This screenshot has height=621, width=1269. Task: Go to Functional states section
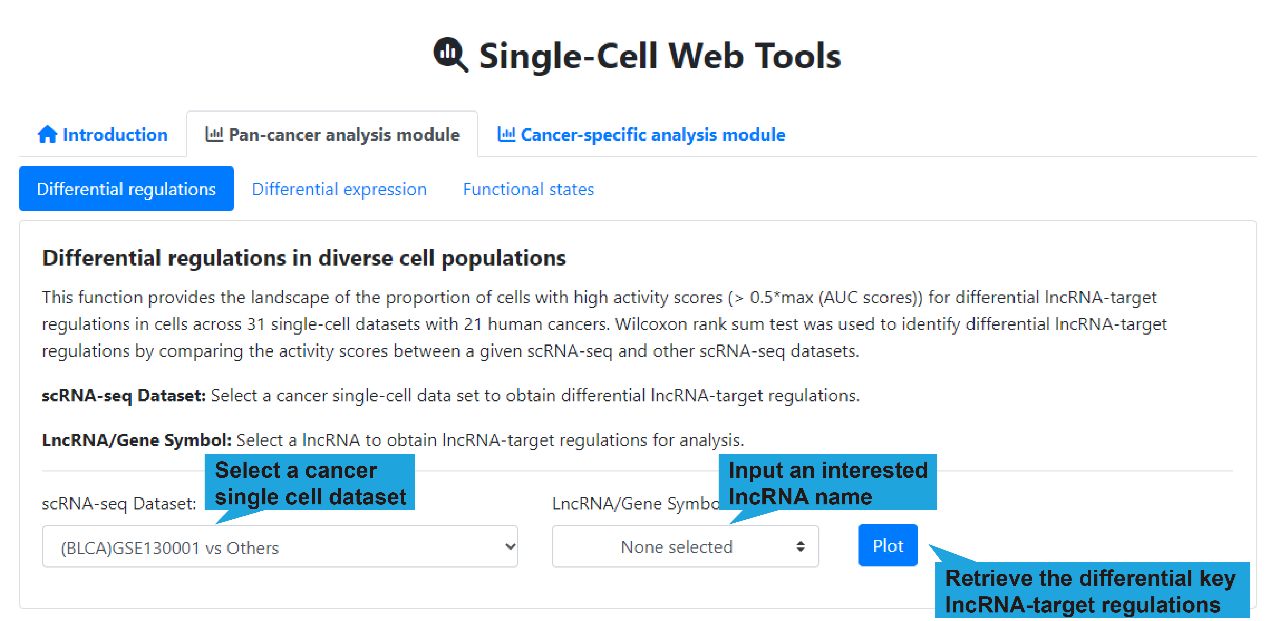click(528, 189)
